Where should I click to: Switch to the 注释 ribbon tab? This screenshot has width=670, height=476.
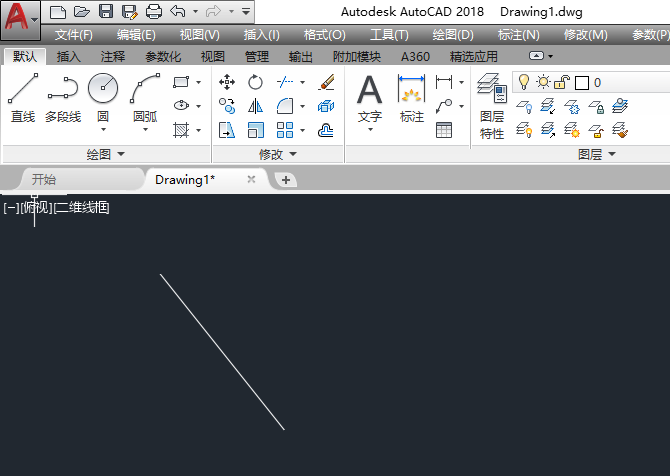(113, 56)
